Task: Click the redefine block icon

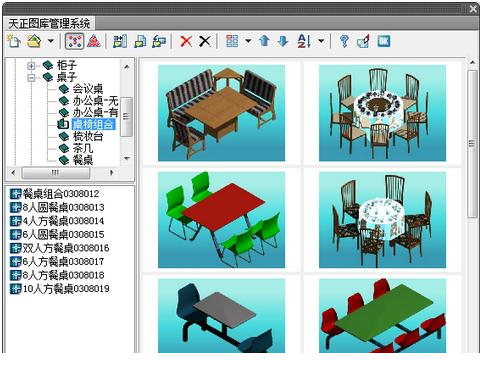Action: (x=159, y=41)
